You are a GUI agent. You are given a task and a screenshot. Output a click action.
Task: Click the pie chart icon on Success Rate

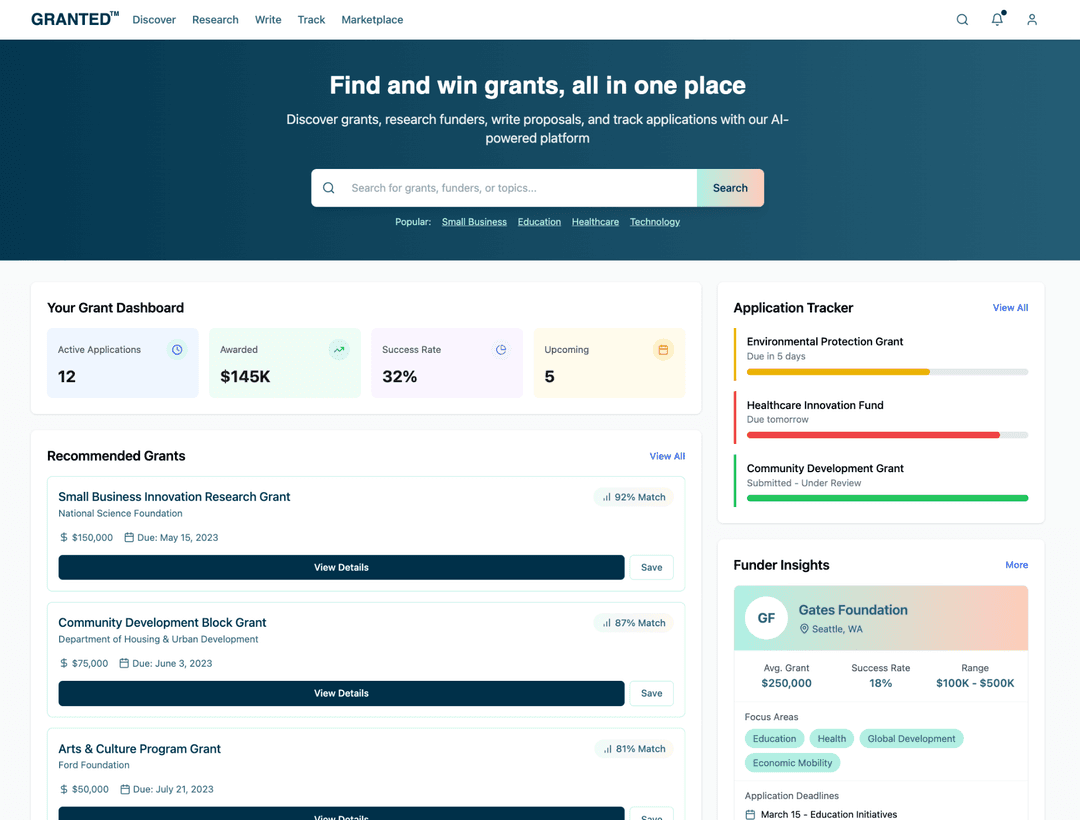click(x=501, y=350)
